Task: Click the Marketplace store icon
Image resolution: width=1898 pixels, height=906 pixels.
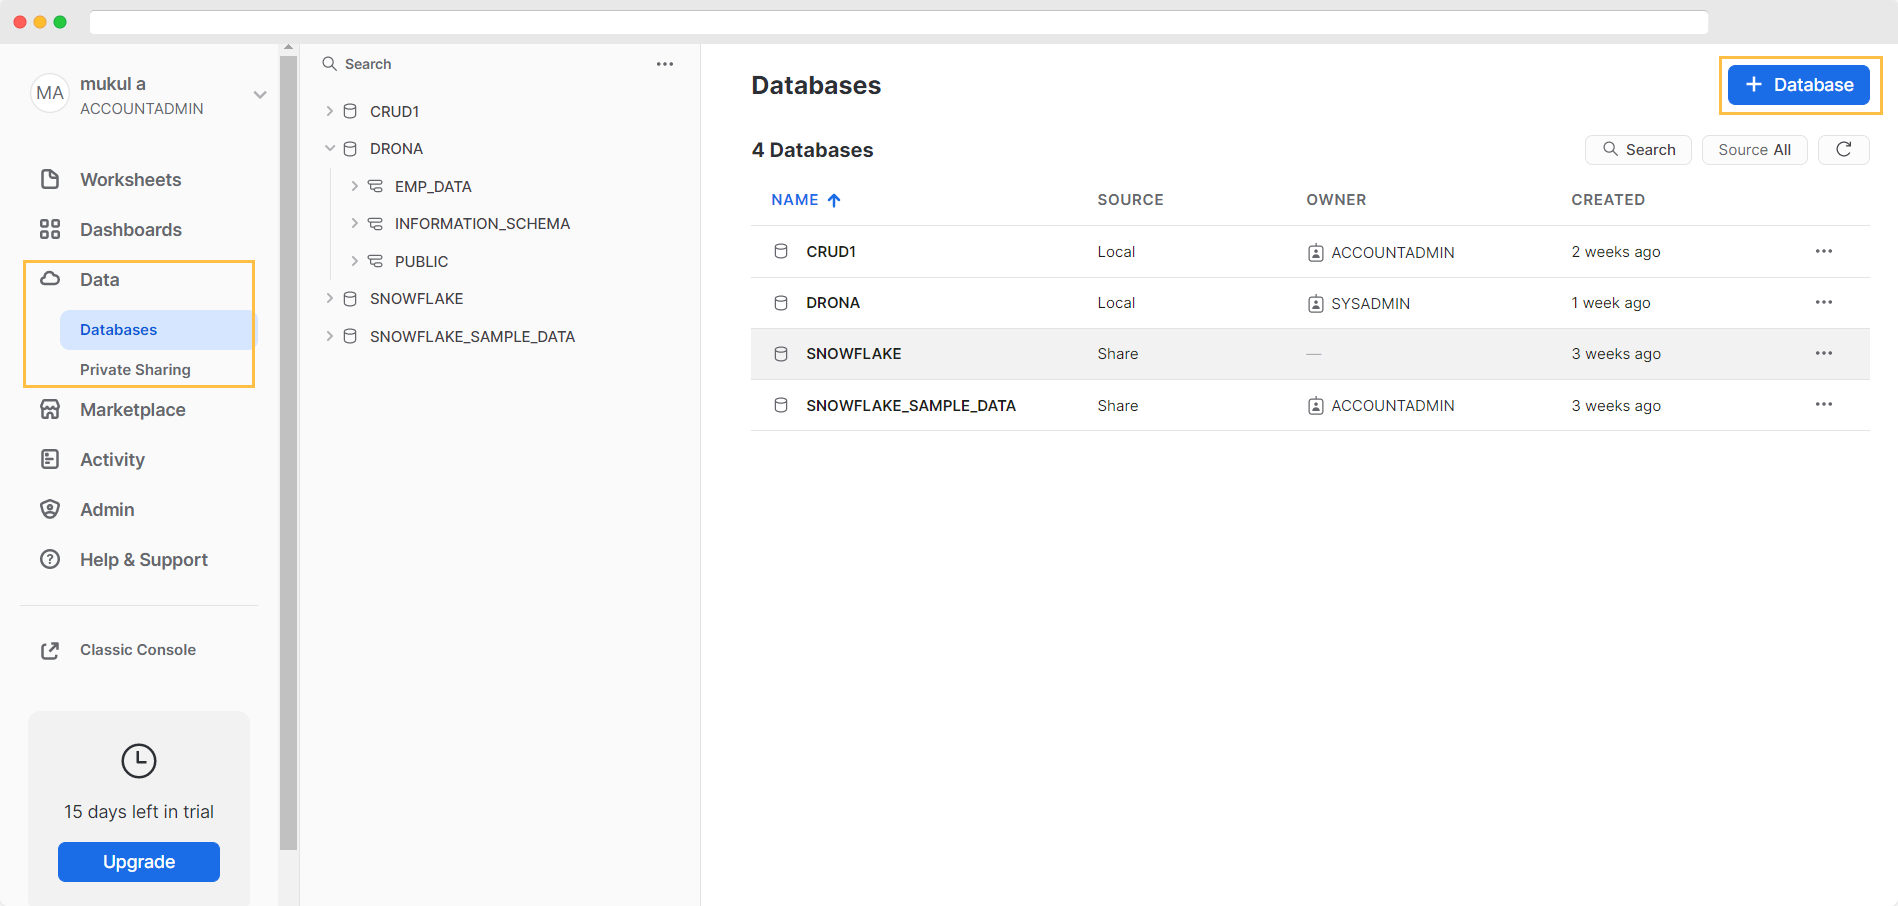Action: (50, 410)
